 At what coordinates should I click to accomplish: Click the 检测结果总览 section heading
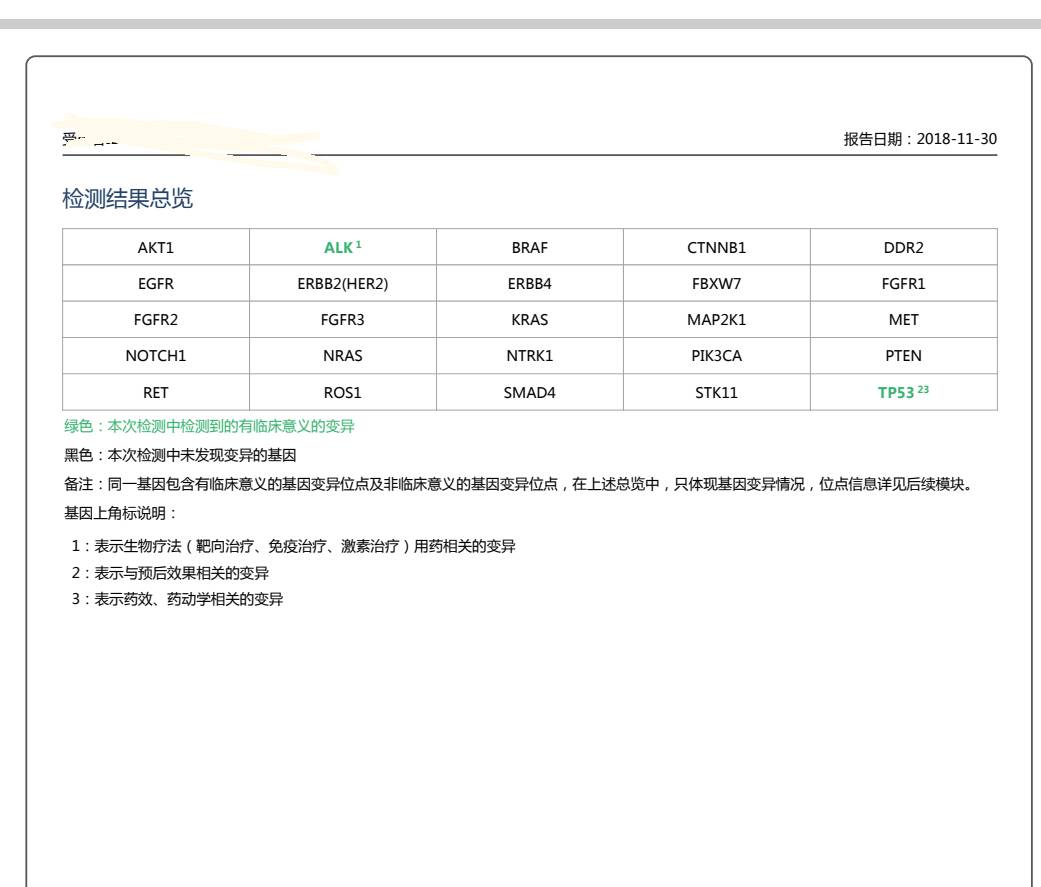pos(127,199)
